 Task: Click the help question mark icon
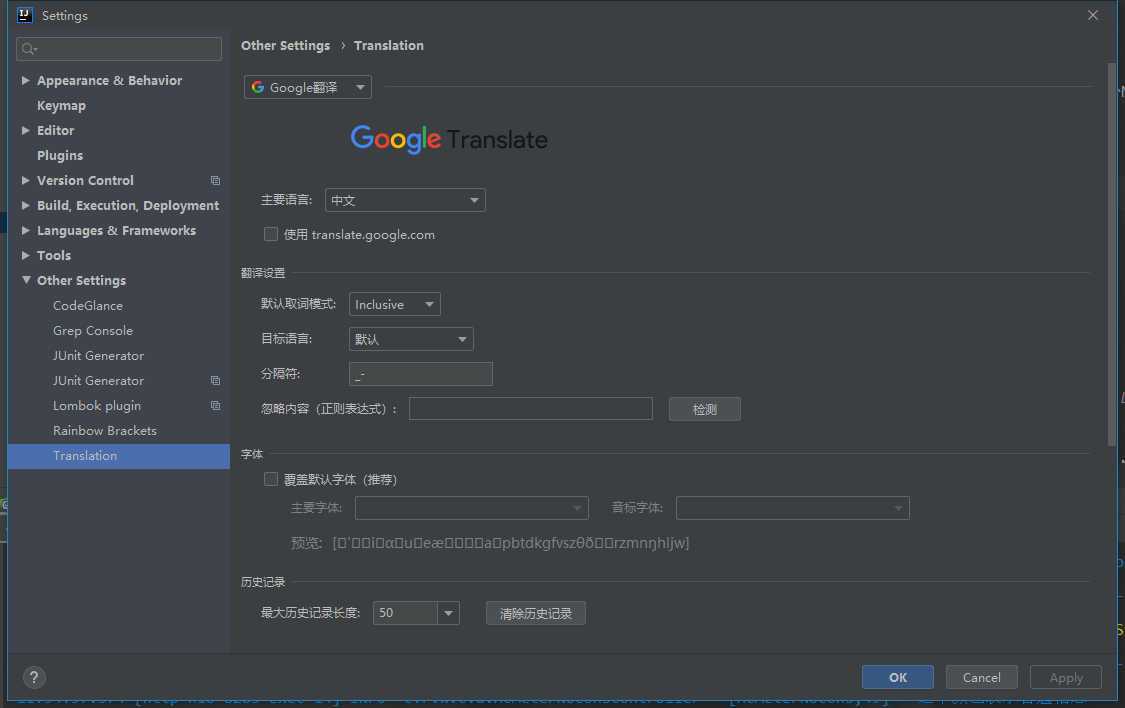click(x=34, y=677)
